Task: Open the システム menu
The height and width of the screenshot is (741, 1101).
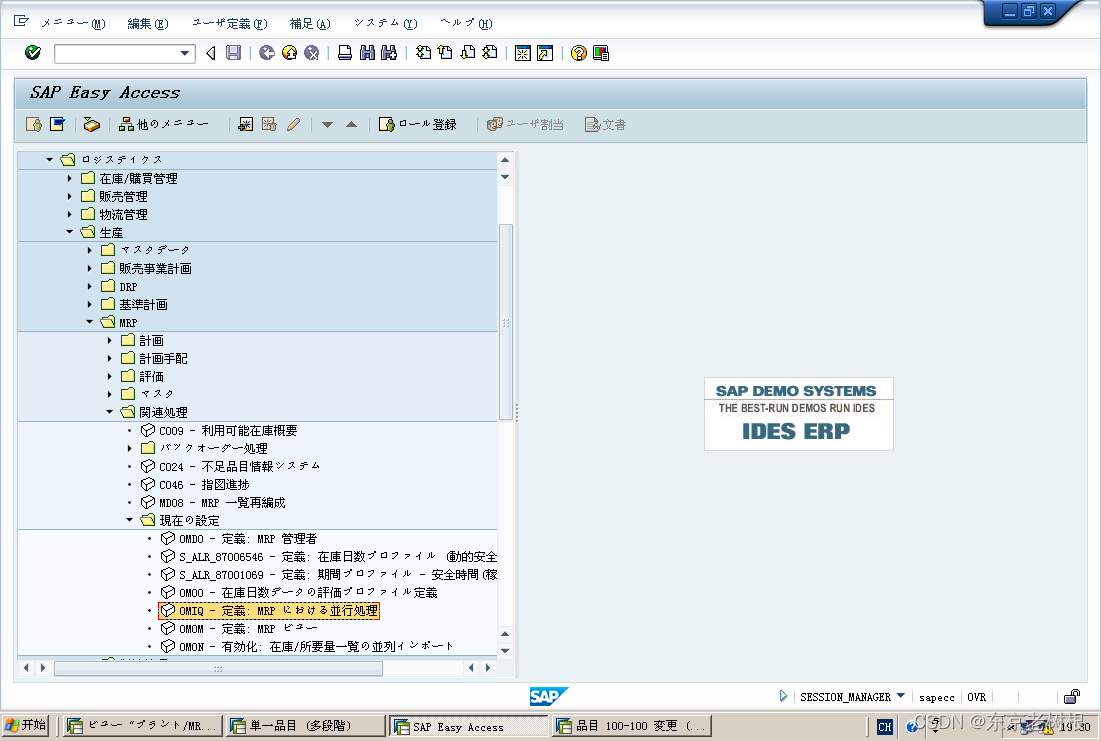Action: point(385,23)
